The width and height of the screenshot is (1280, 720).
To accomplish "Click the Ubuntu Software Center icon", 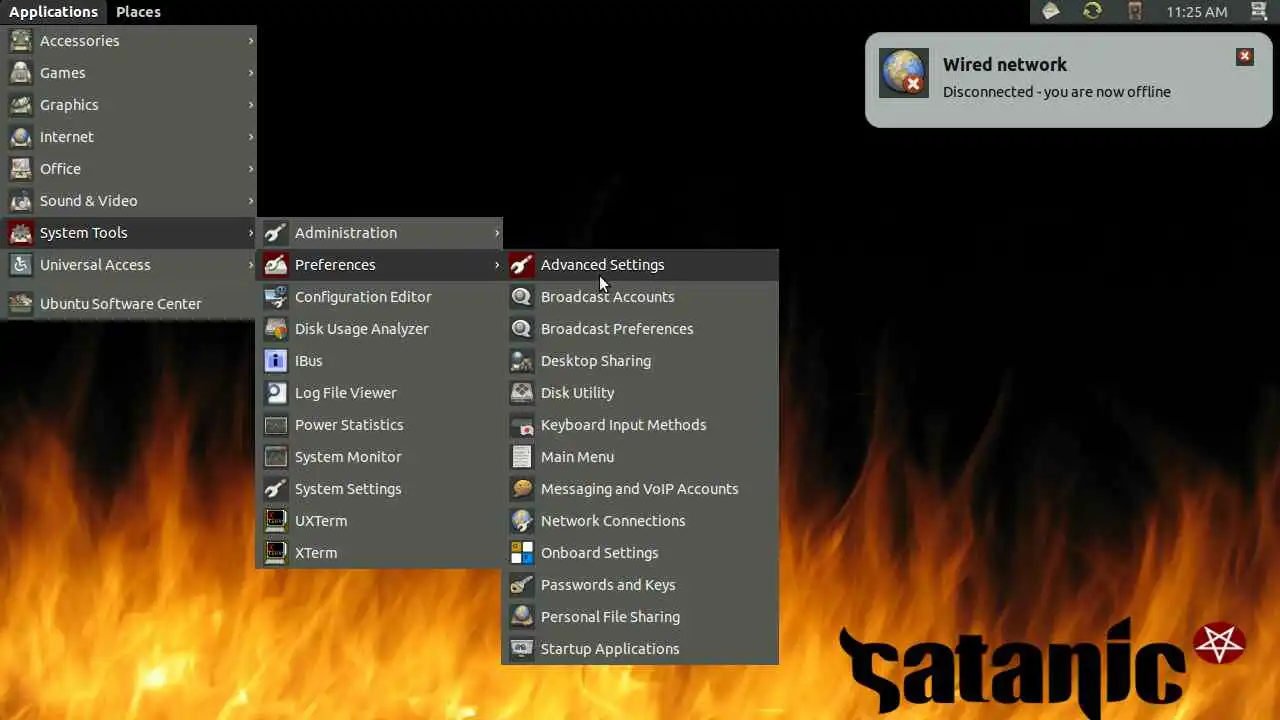I will pos(21,304).
